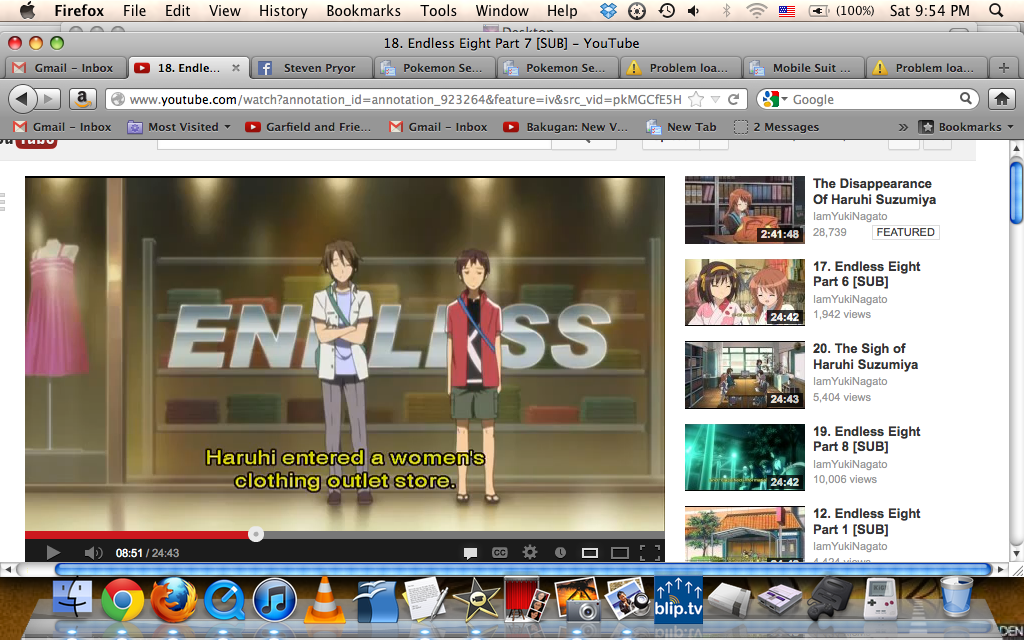Open the player settings gear icon

click(530, 552)
